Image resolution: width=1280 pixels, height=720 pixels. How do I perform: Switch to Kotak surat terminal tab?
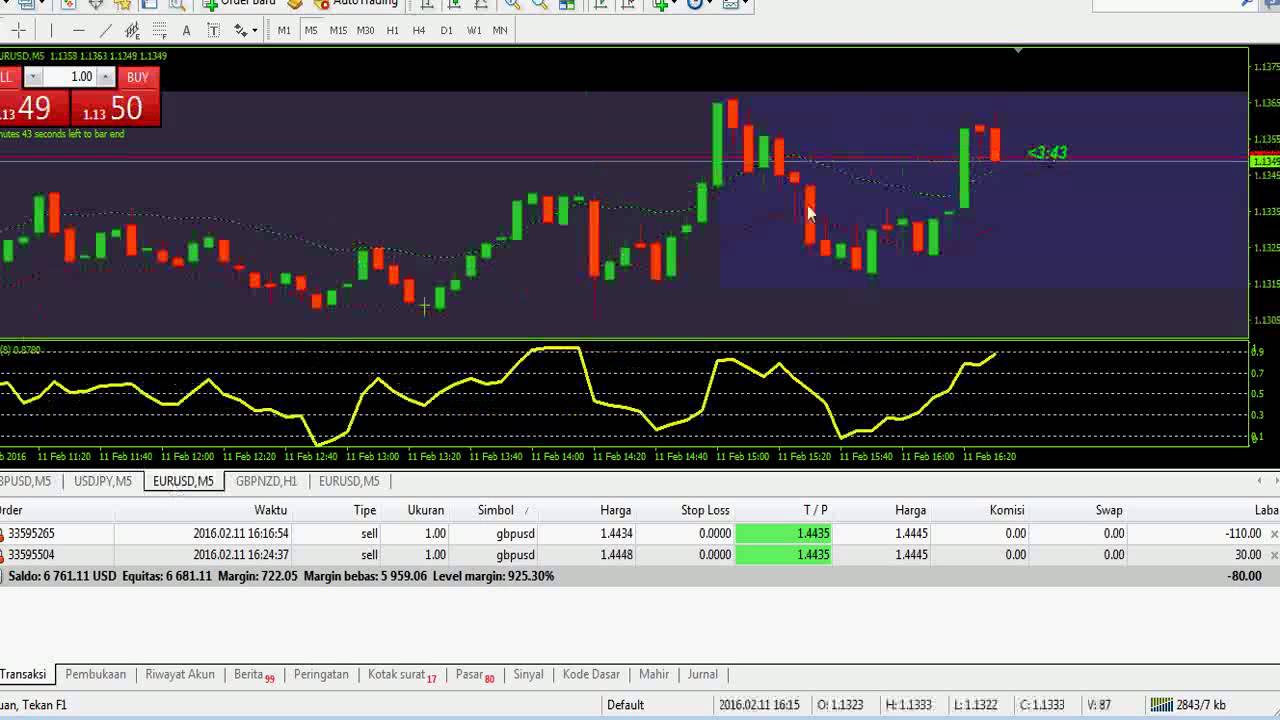coord(402,674)
